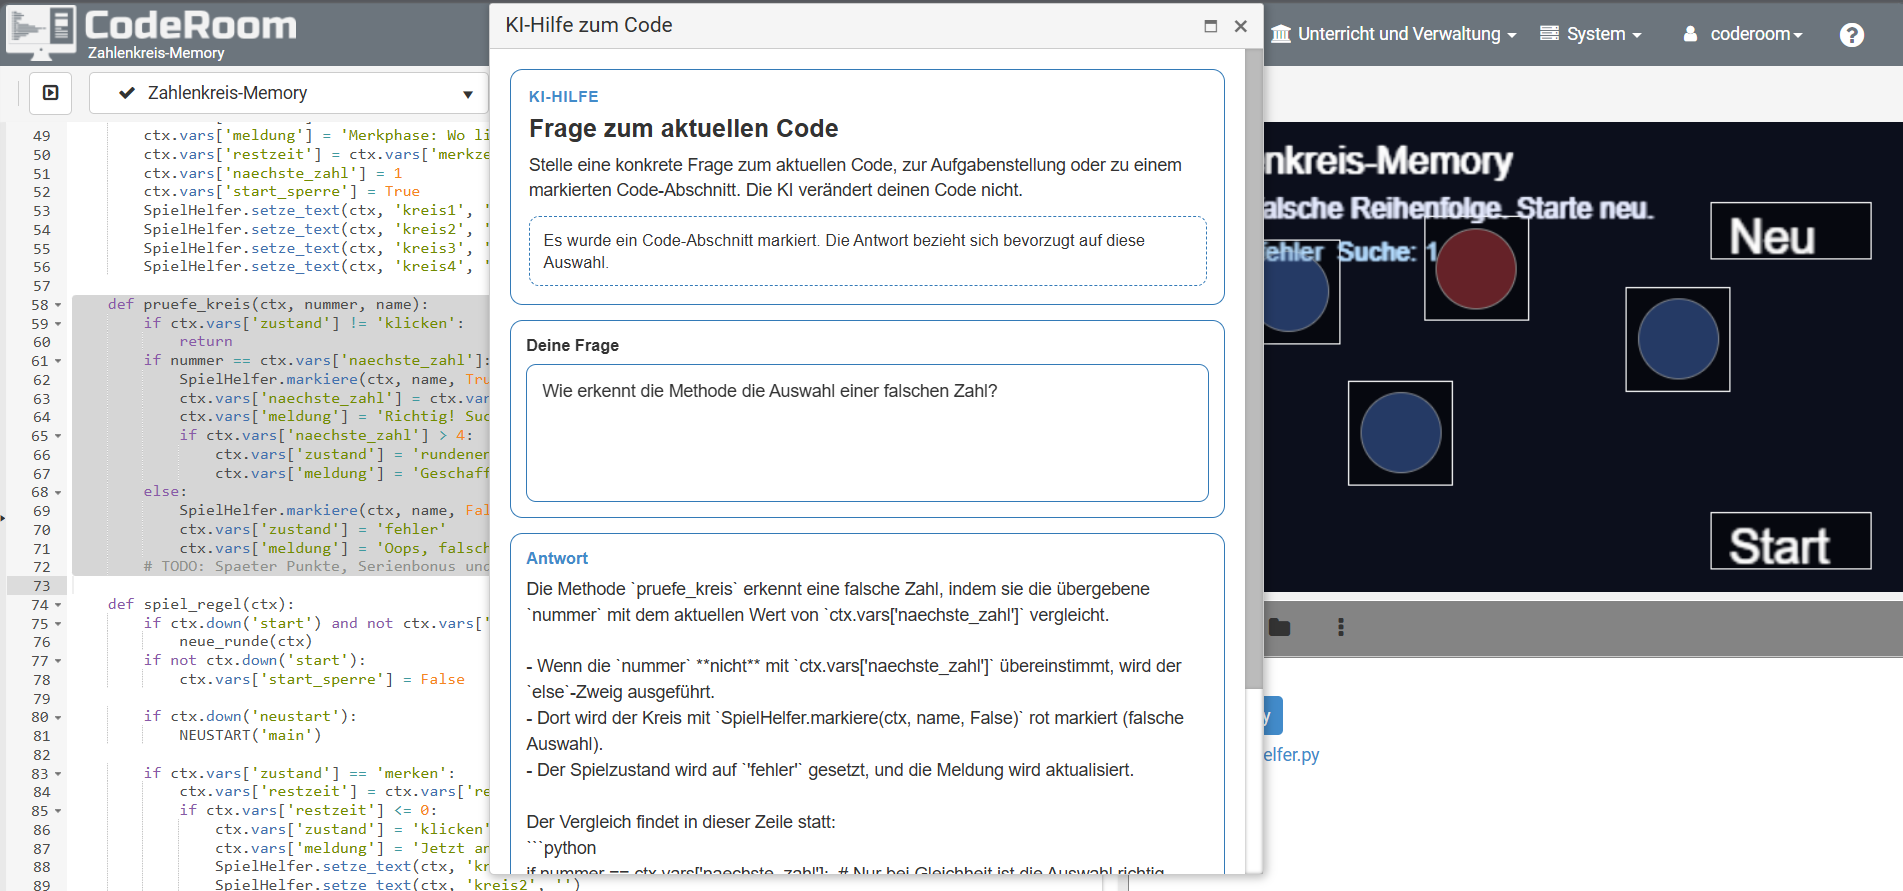This screenshot has height=891, width=1903.
Task: Click the help question mark icon
Action: click(x=1852, y=35)
